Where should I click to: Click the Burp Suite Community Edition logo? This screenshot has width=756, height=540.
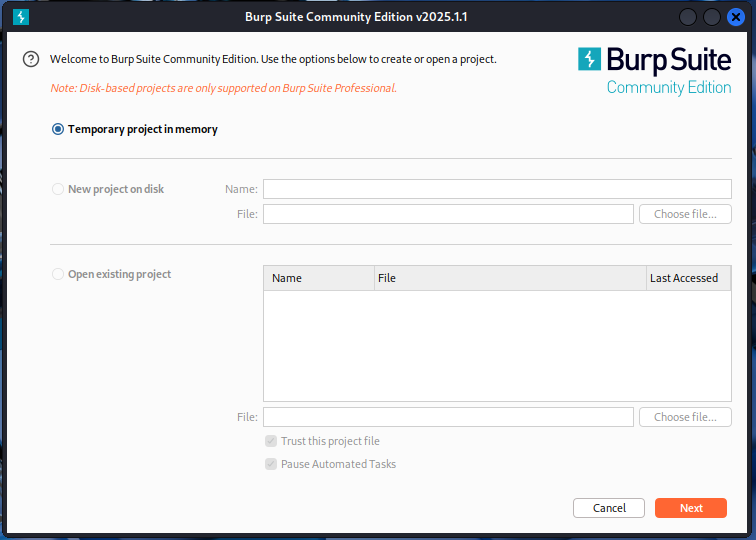pyautogui.click(x=655, y=70)
